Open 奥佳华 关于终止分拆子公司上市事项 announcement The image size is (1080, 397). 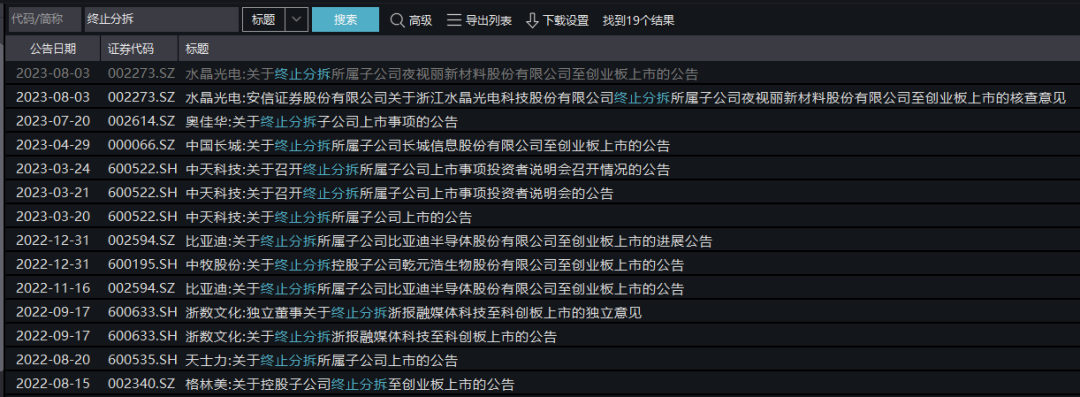coord(322,122)
